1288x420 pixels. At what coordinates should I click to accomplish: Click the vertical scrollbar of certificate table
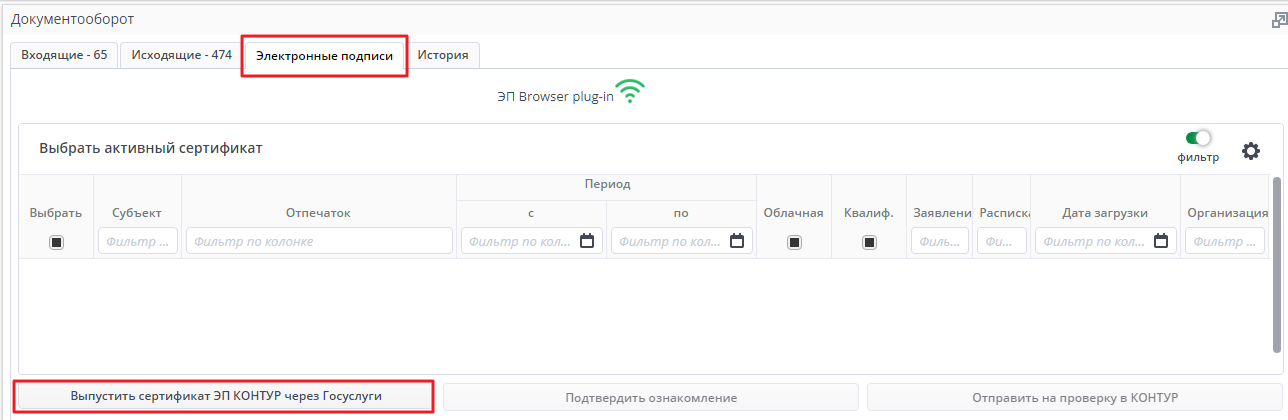point(1276,265)
